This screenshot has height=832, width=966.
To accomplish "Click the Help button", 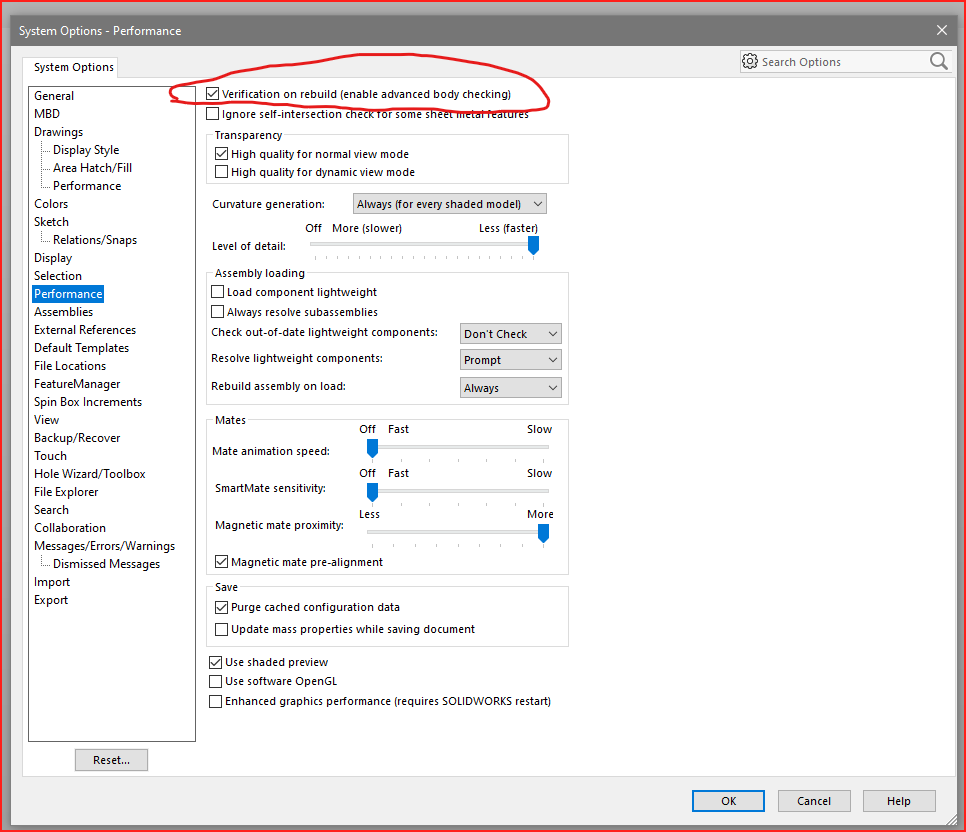I will point(899,801).
